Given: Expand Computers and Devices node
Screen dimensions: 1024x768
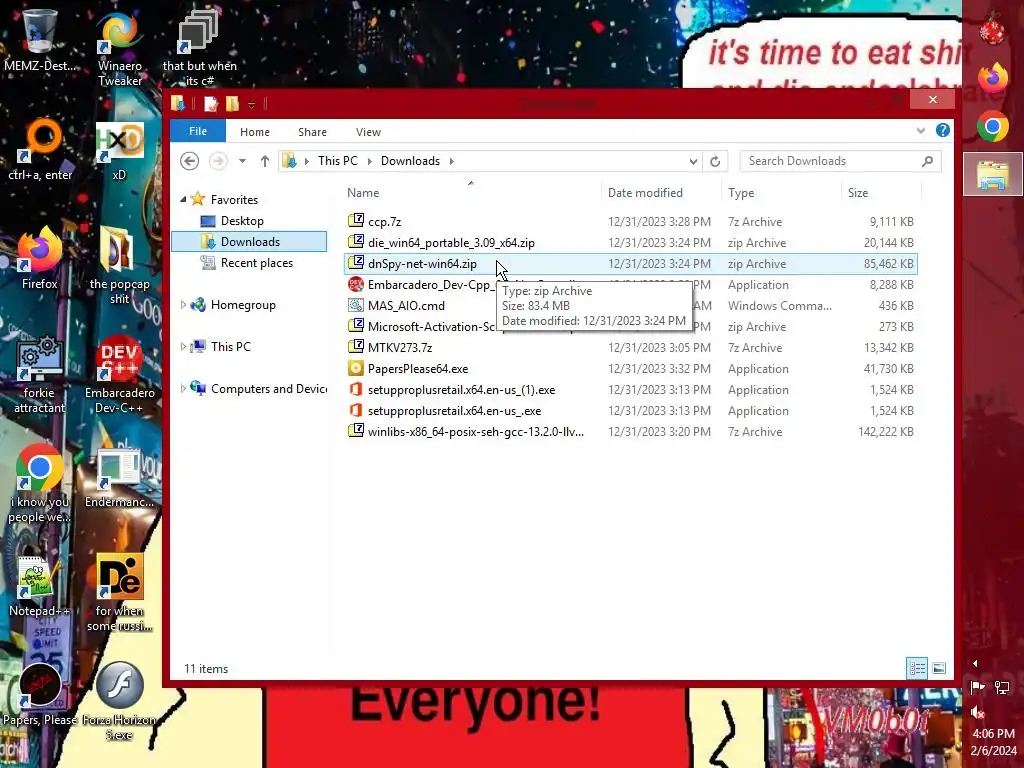Looking at the screenshot, I should click(183, 389).
